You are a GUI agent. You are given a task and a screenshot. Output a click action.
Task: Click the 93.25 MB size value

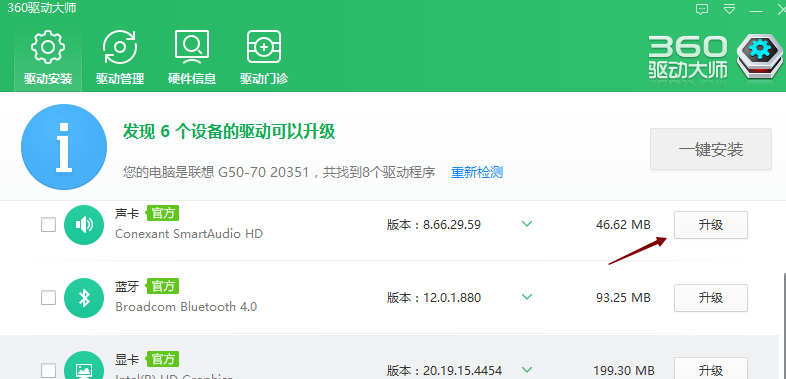(623, 298)
